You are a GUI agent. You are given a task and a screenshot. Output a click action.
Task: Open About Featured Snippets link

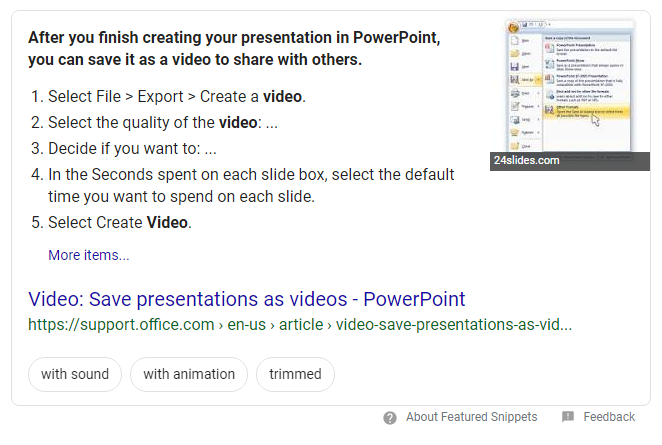tap(472, 417)
